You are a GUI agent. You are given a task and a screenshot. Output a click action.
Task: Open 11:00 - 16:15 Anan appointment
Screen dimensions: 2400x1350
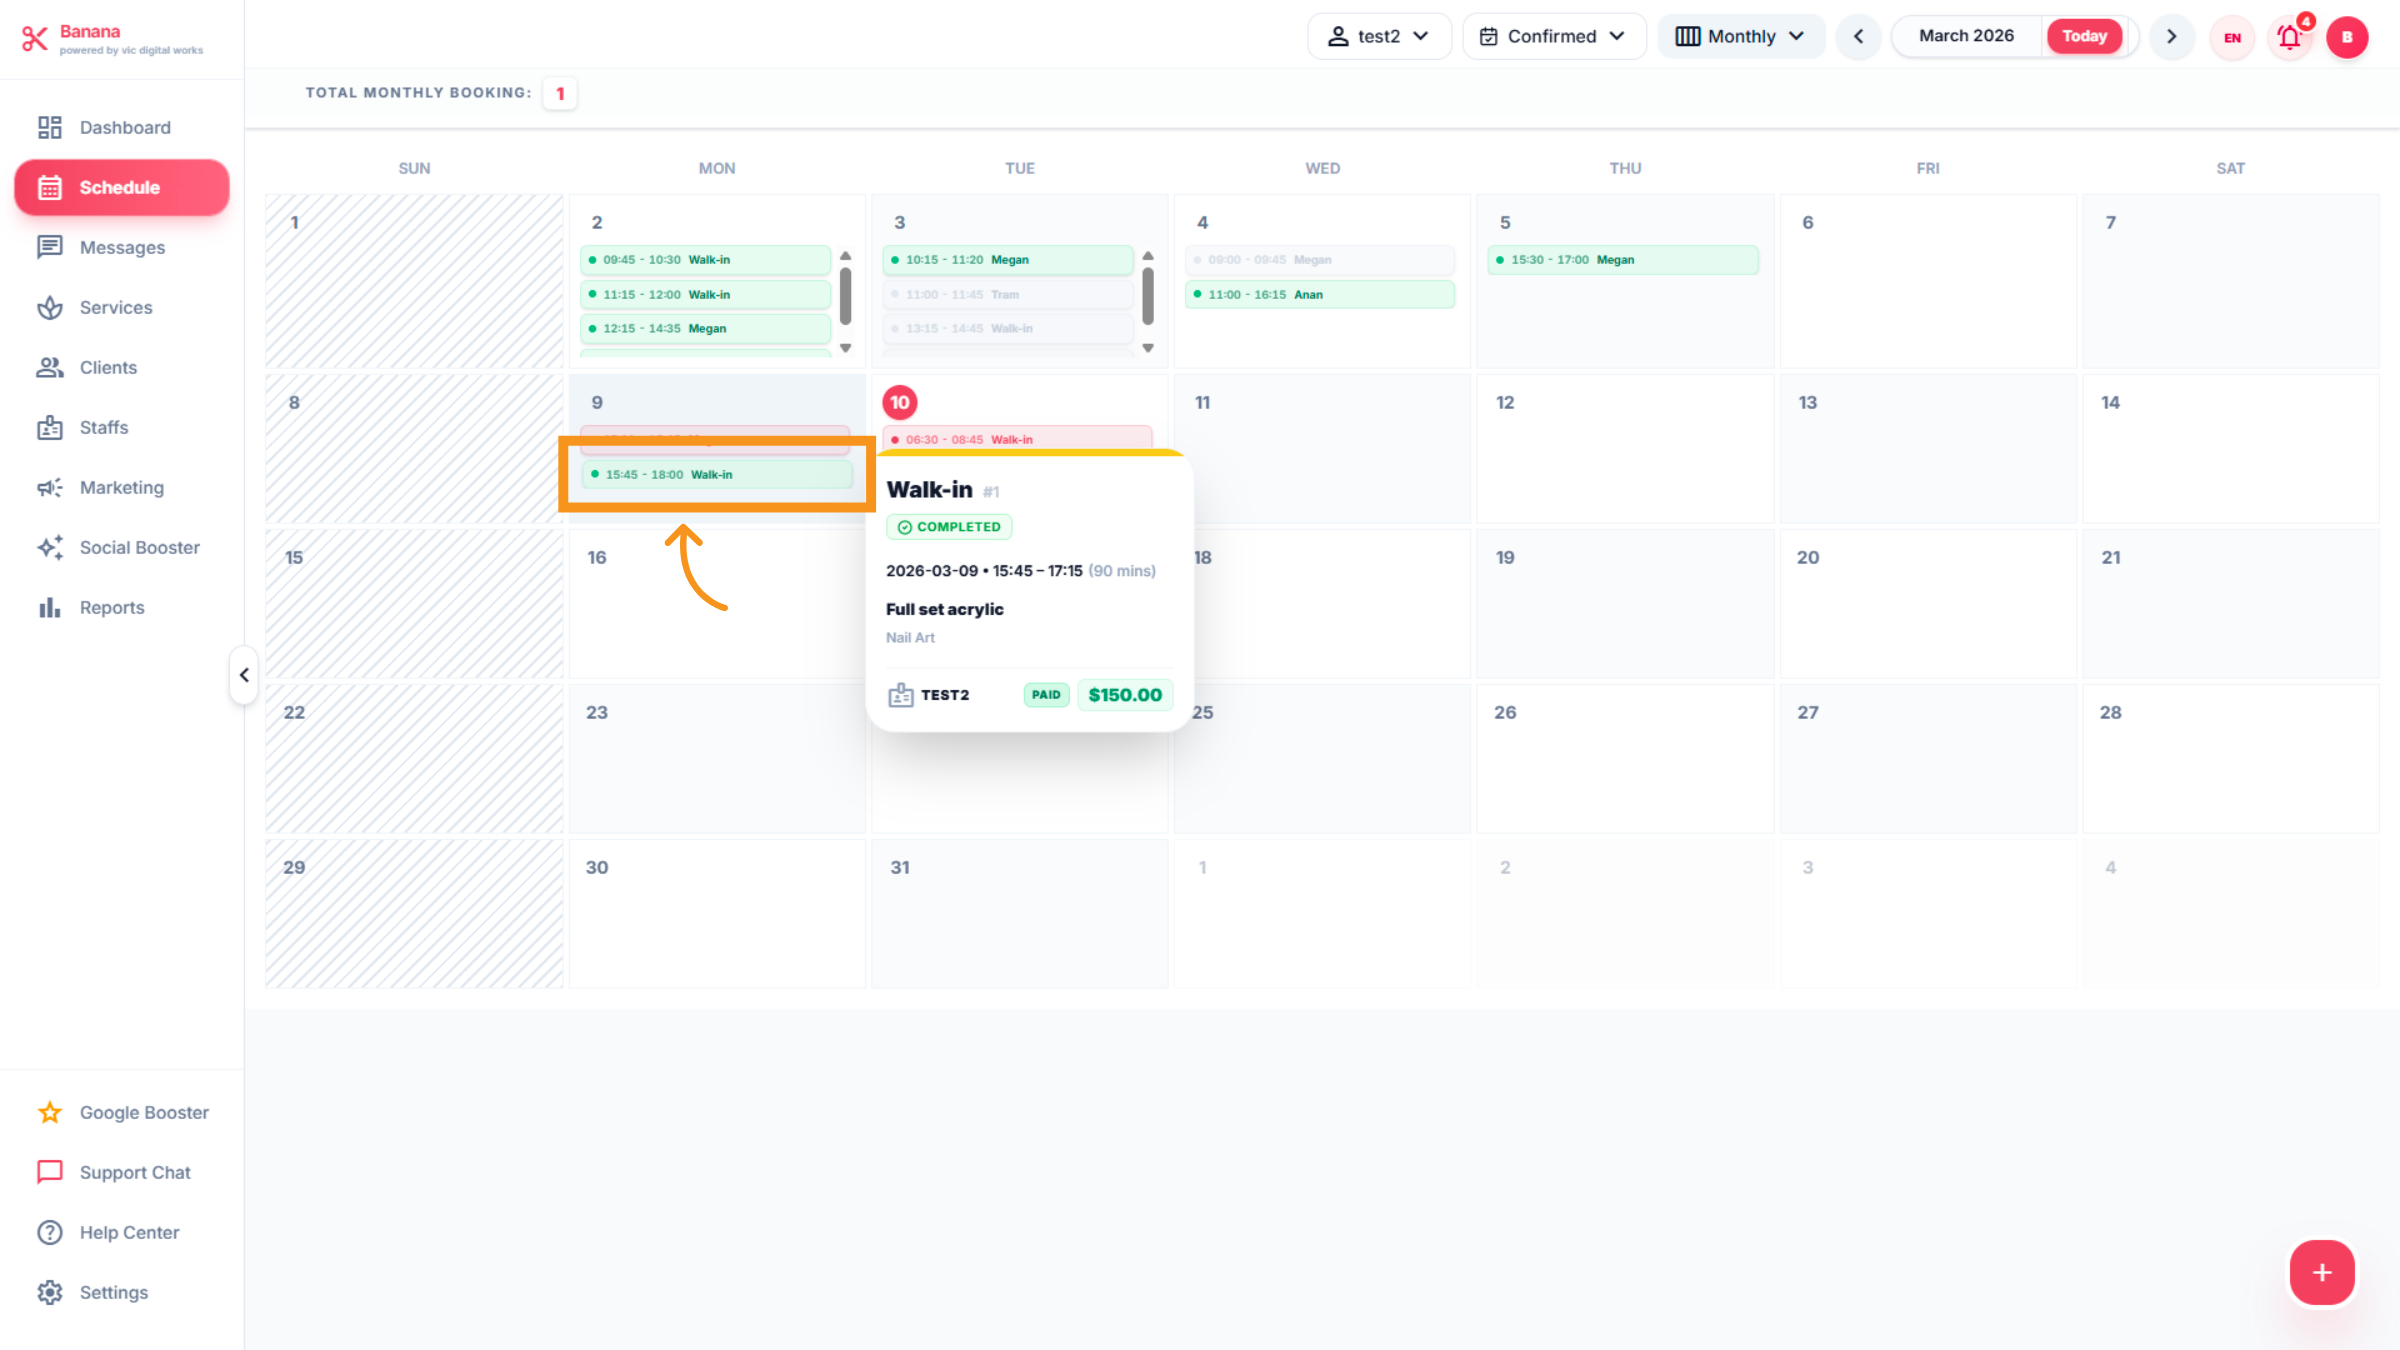pos(1319,294)
